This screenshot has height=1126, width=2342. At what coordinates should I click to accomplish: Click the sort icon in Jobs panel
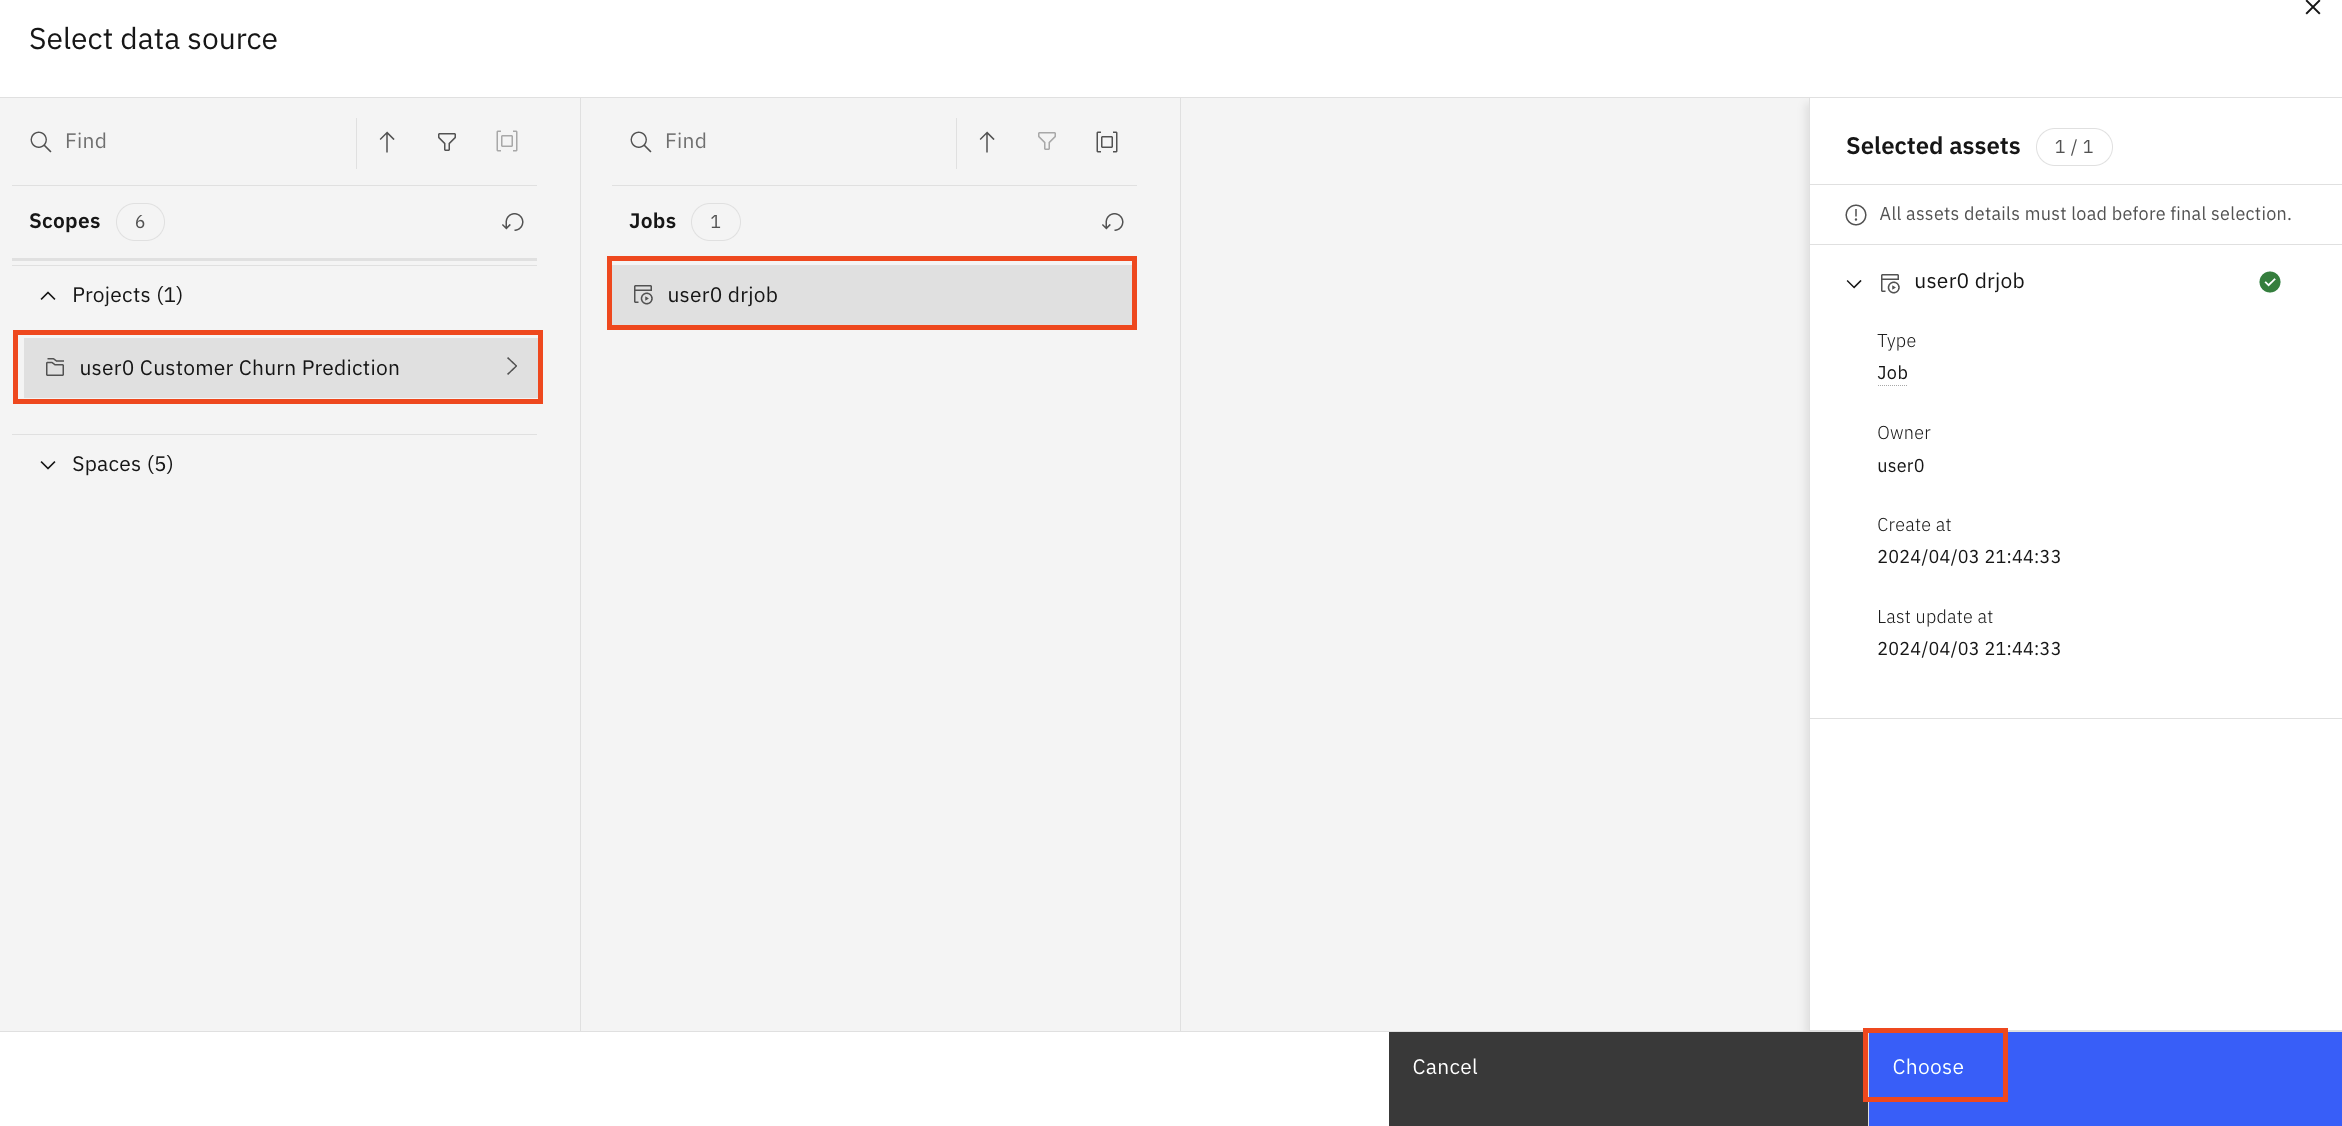987,142
